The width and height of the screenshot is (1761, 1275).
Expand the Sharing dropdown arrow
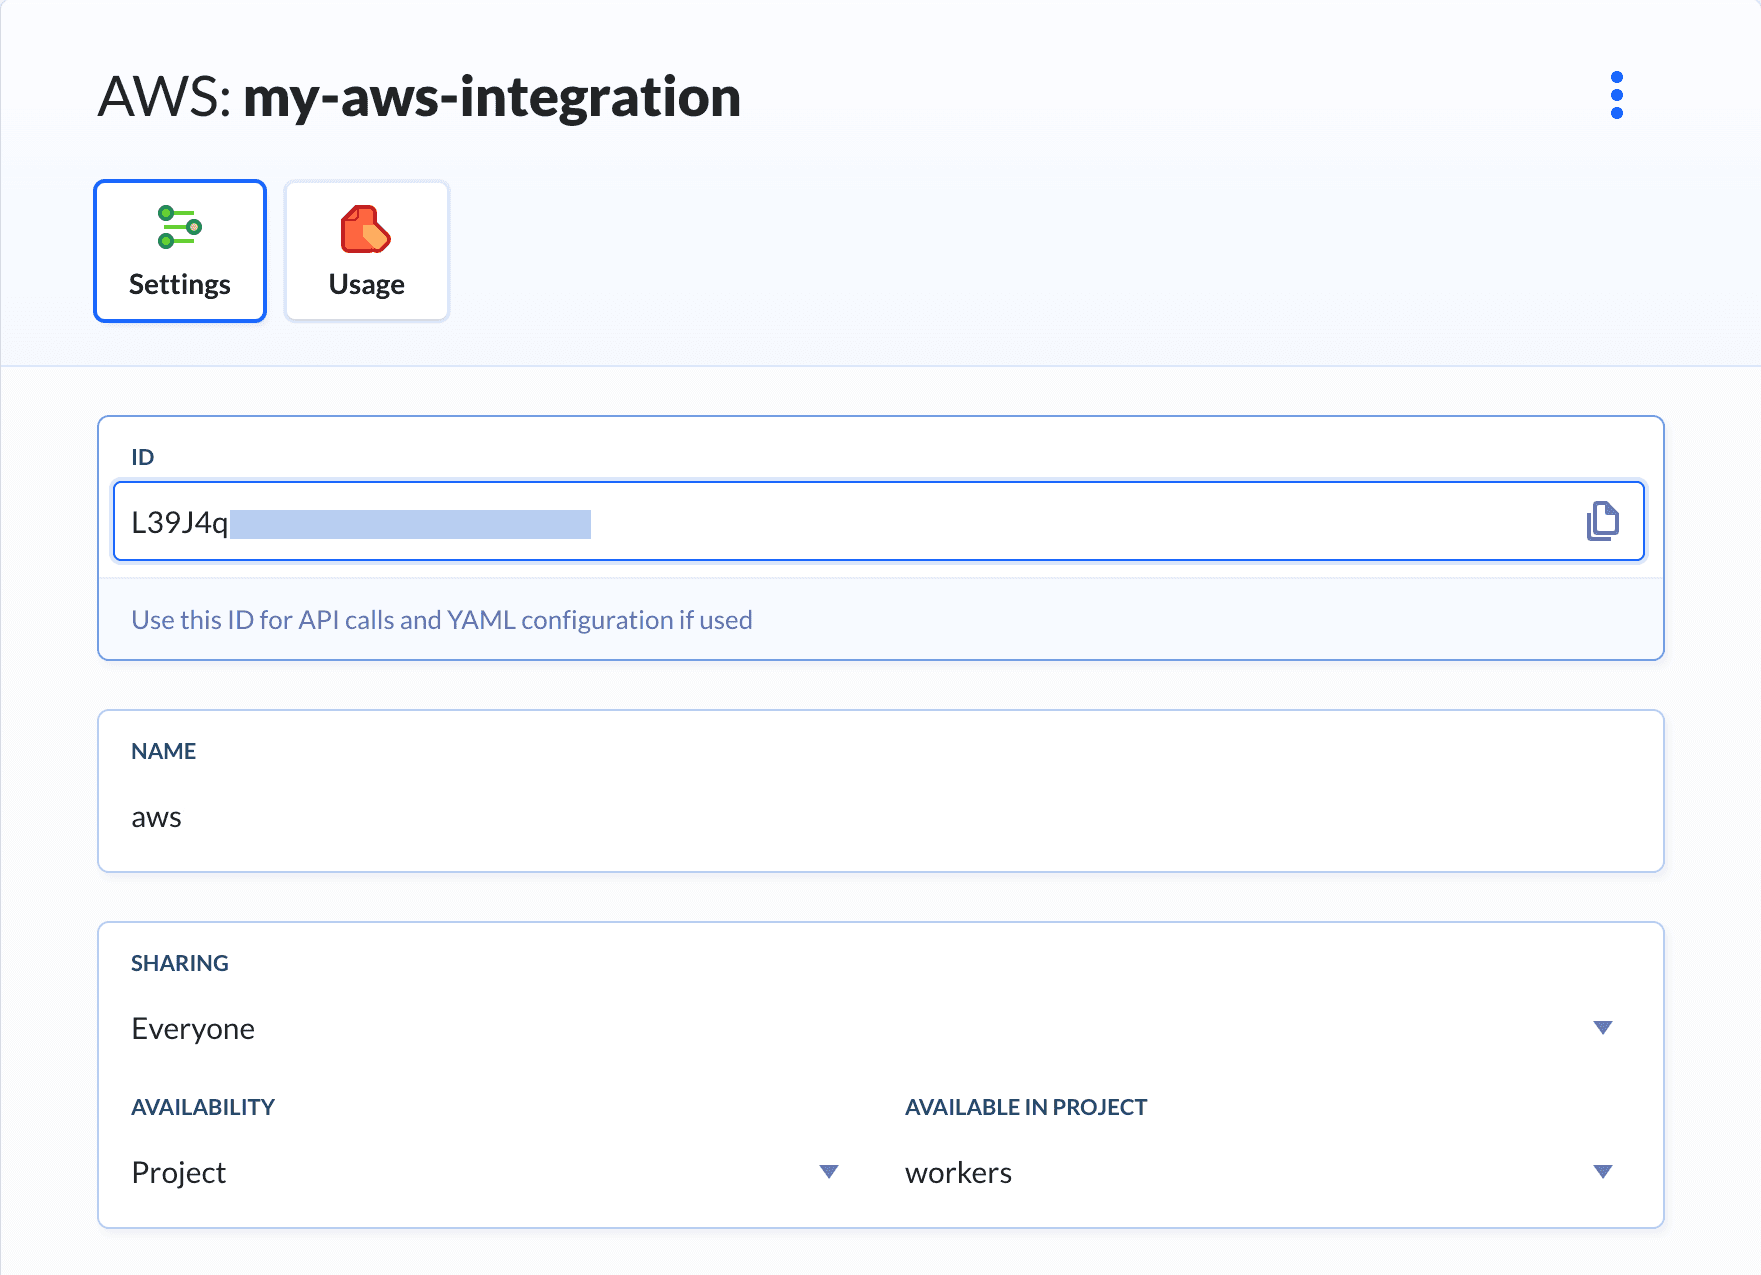(x=1602, y=1028)
